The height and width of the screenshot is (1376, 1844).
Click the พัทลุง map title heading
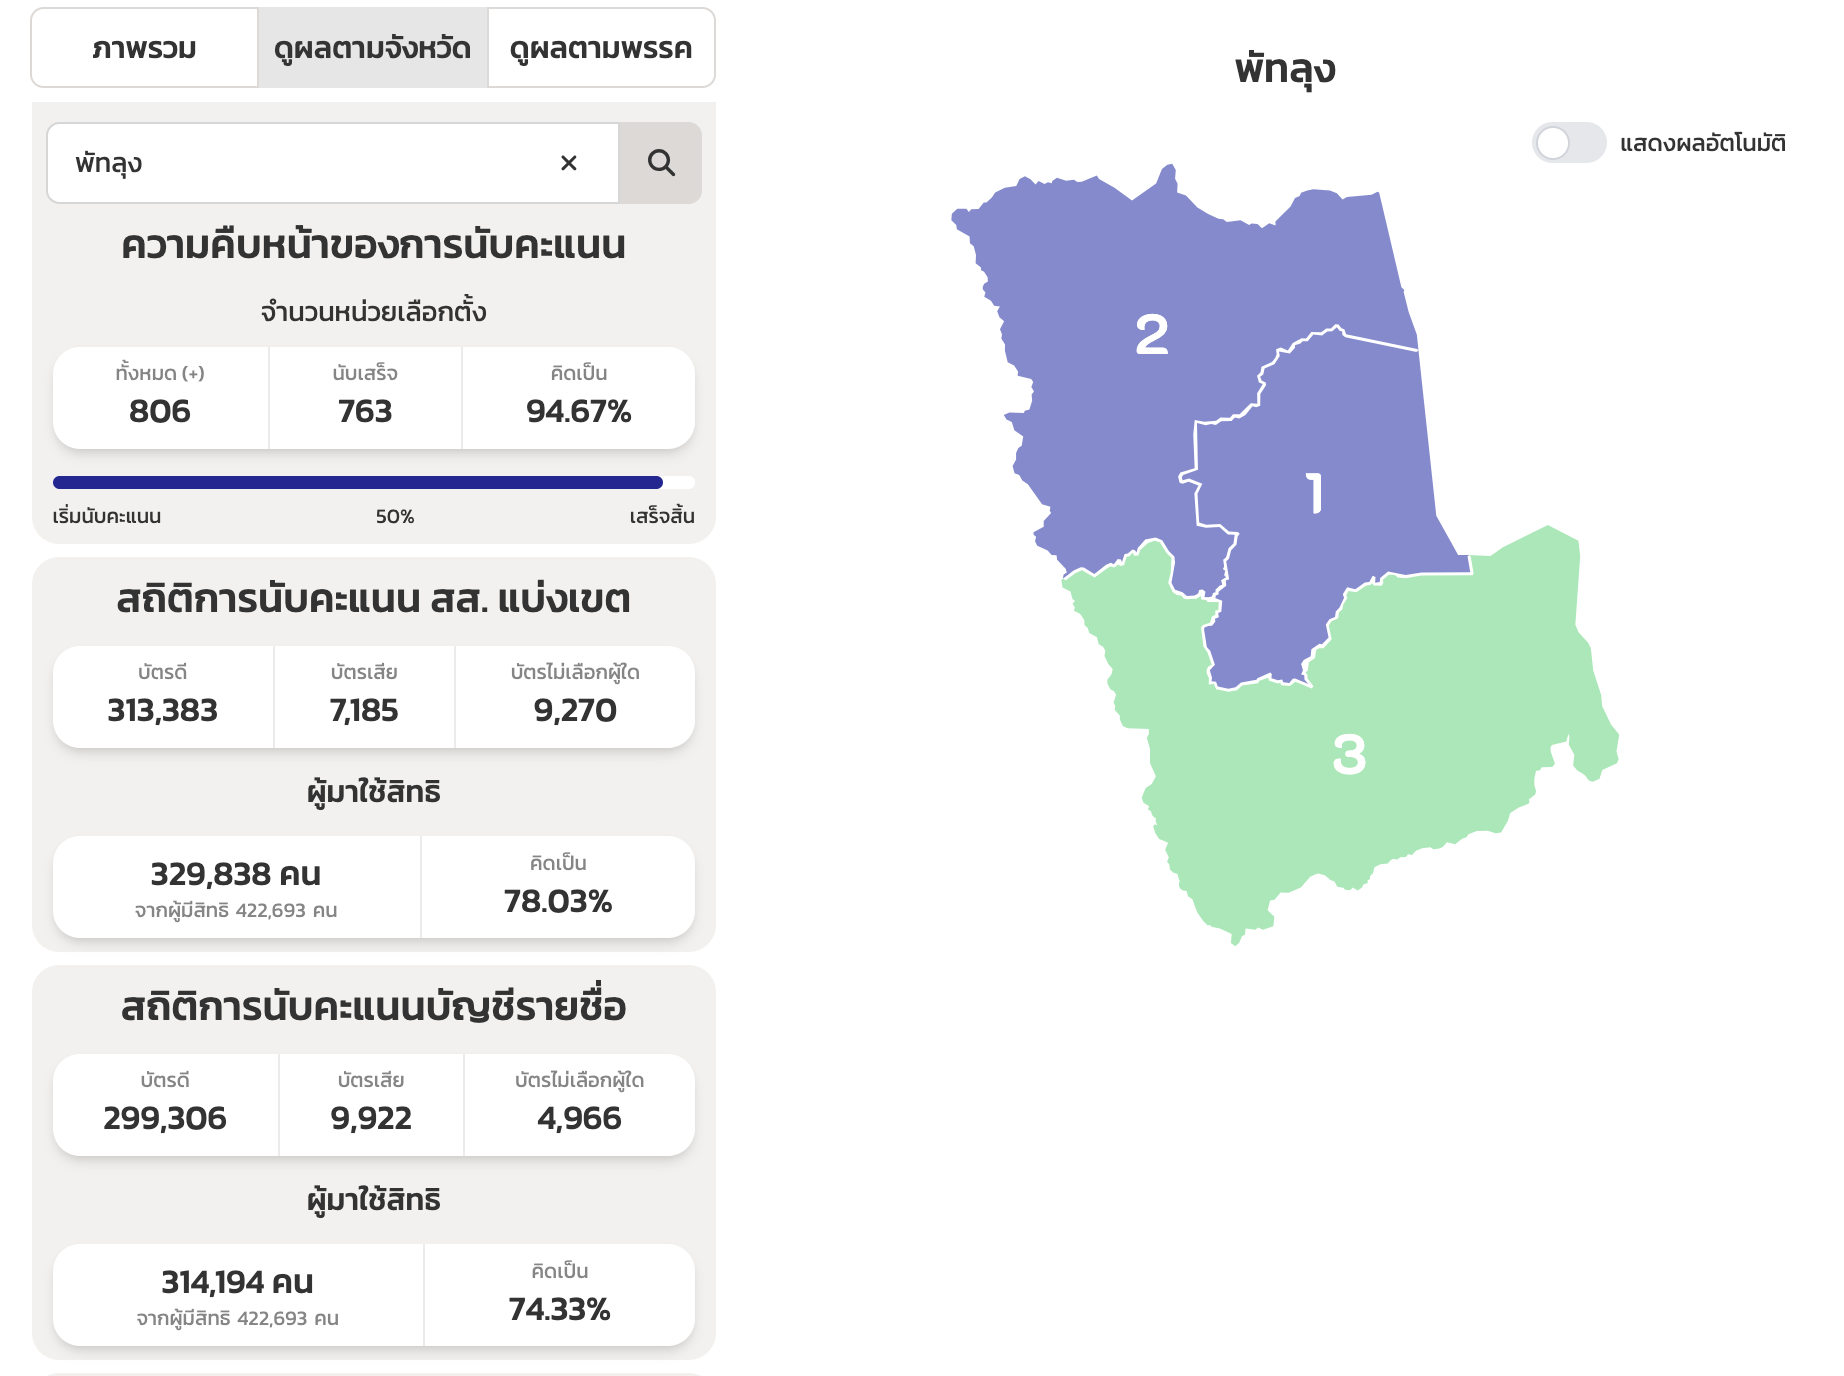coord(1285,69)
